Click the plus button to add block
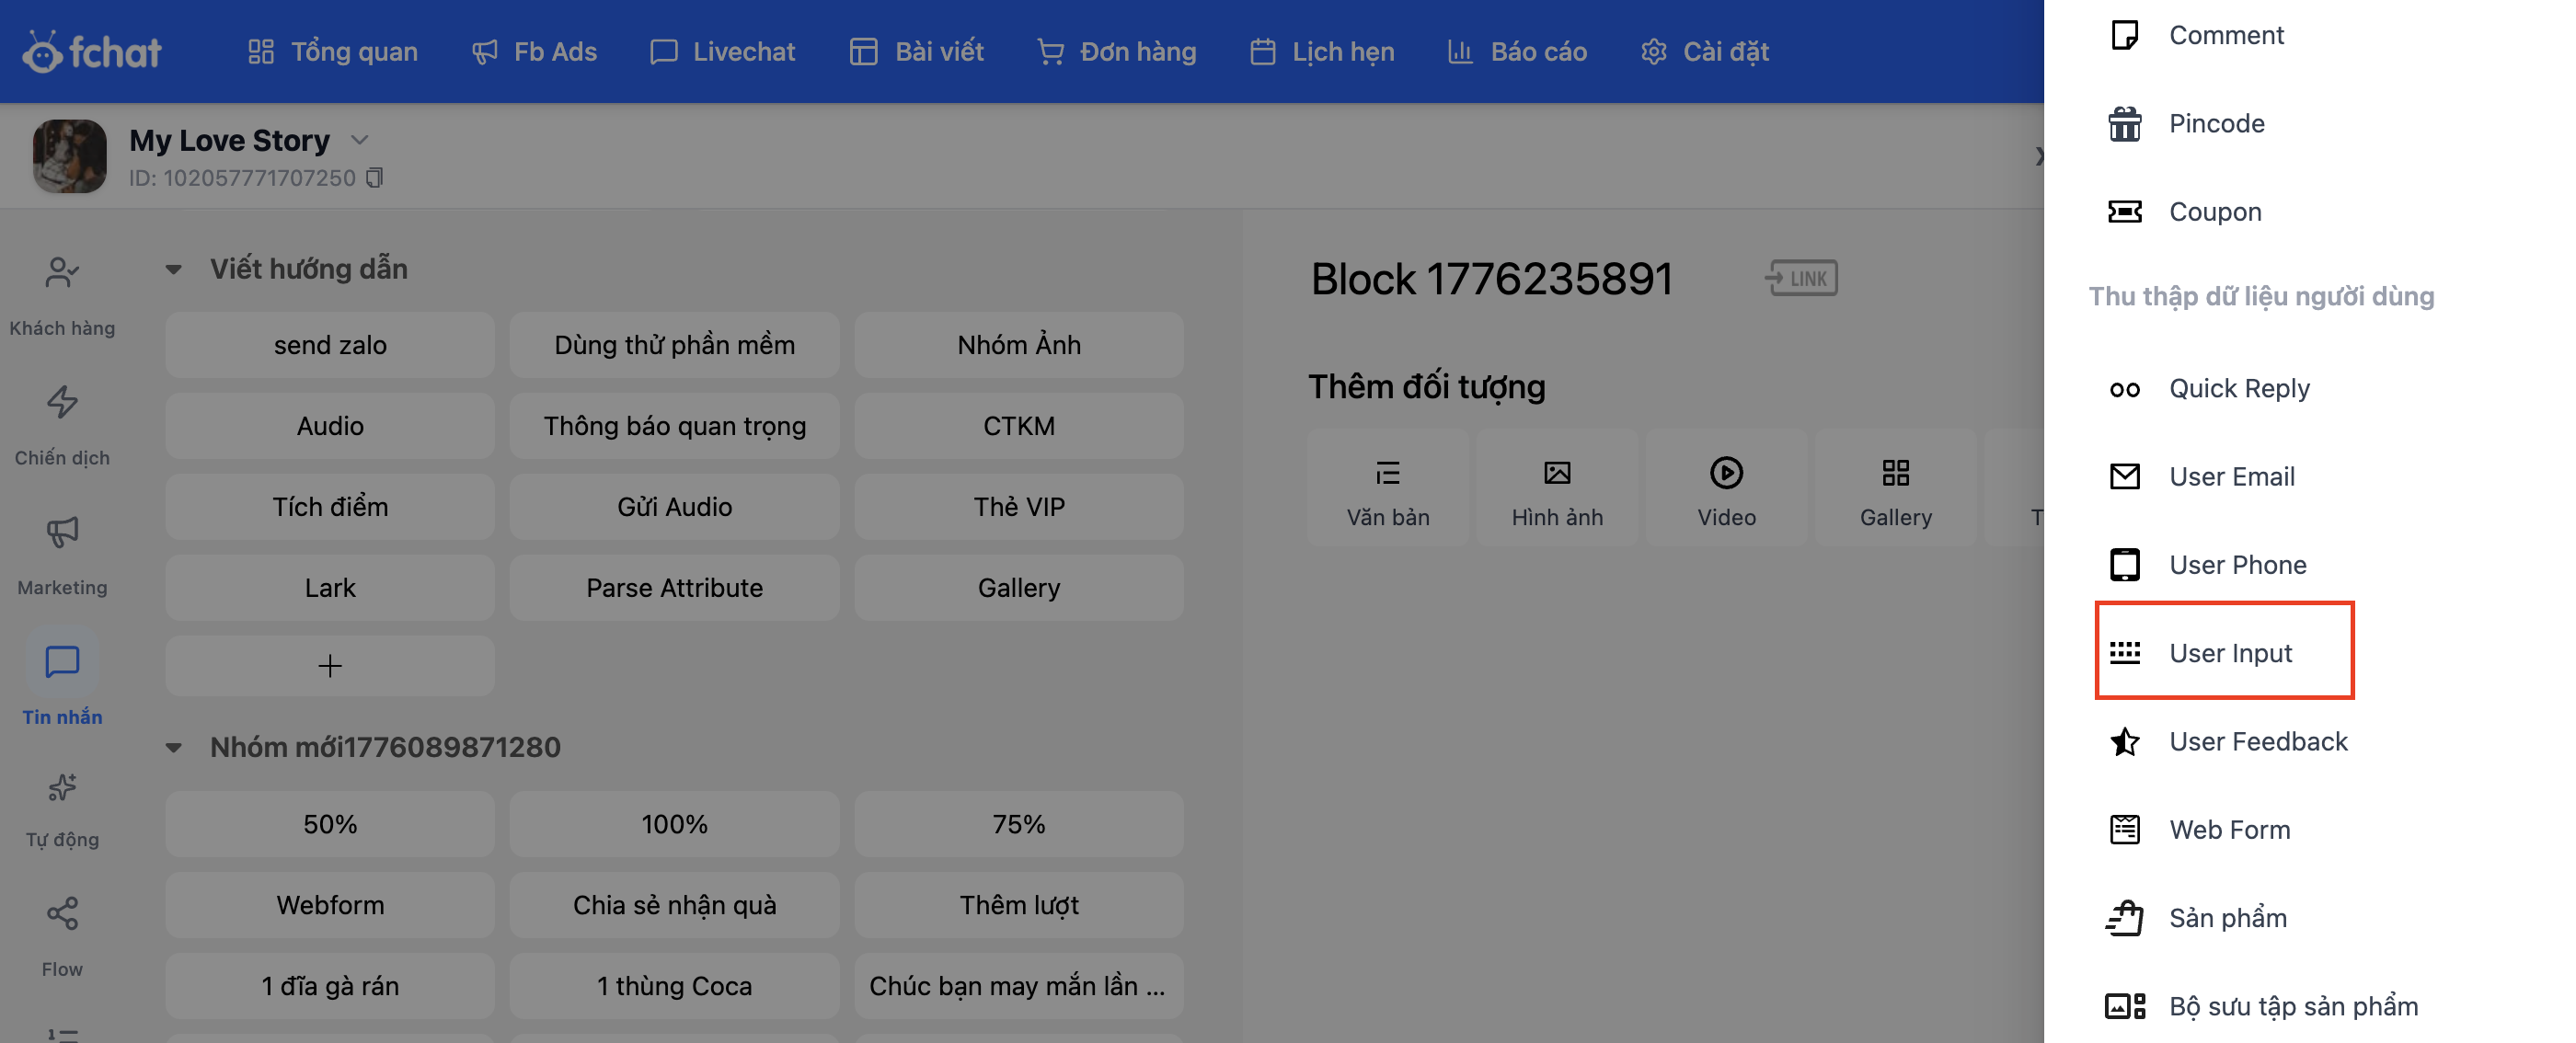Viewport: 2576px width, 1043px height. pos(330,666)
